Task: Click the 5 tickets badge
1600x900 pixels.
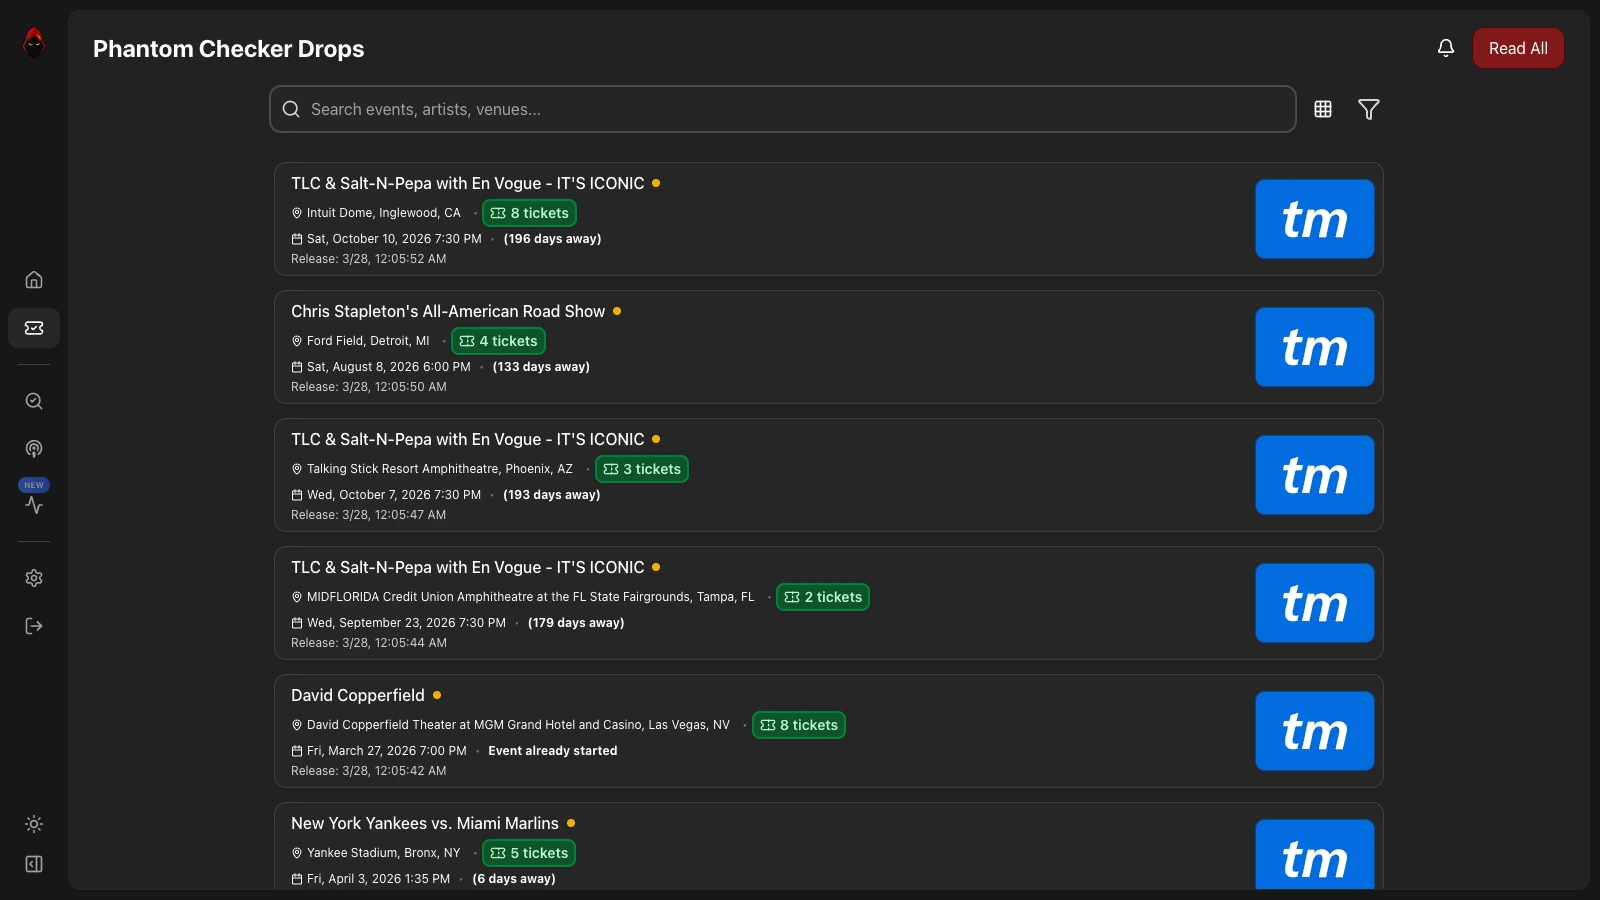Action: coord(529,853)
